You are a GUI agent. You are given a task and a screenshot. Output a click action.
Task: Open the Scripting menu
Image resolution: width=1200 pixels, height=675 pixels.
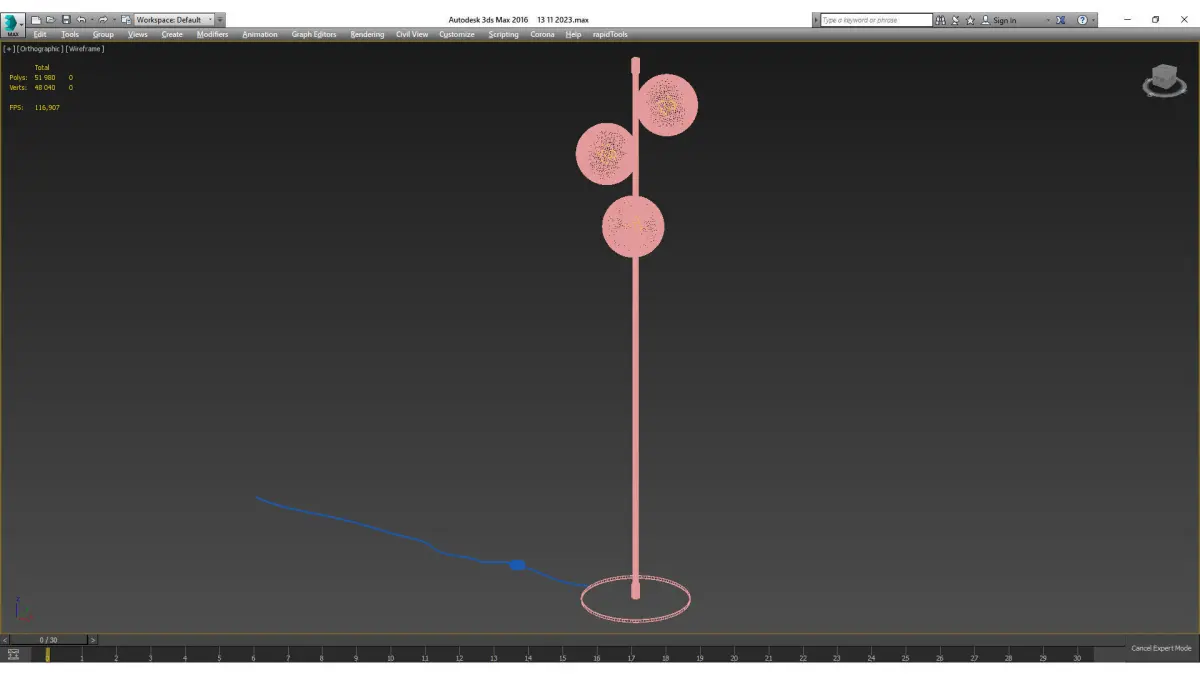(x=503, y=34)
